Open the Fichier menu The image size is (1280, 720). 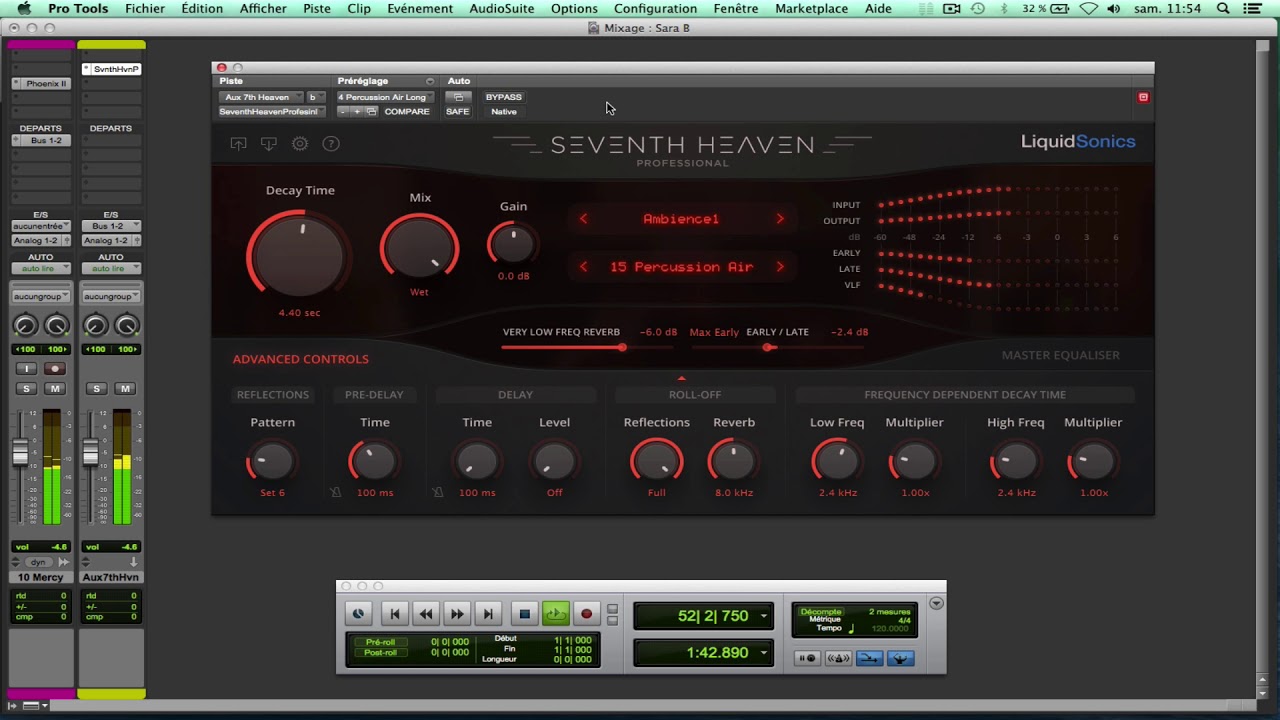(145, 9)
